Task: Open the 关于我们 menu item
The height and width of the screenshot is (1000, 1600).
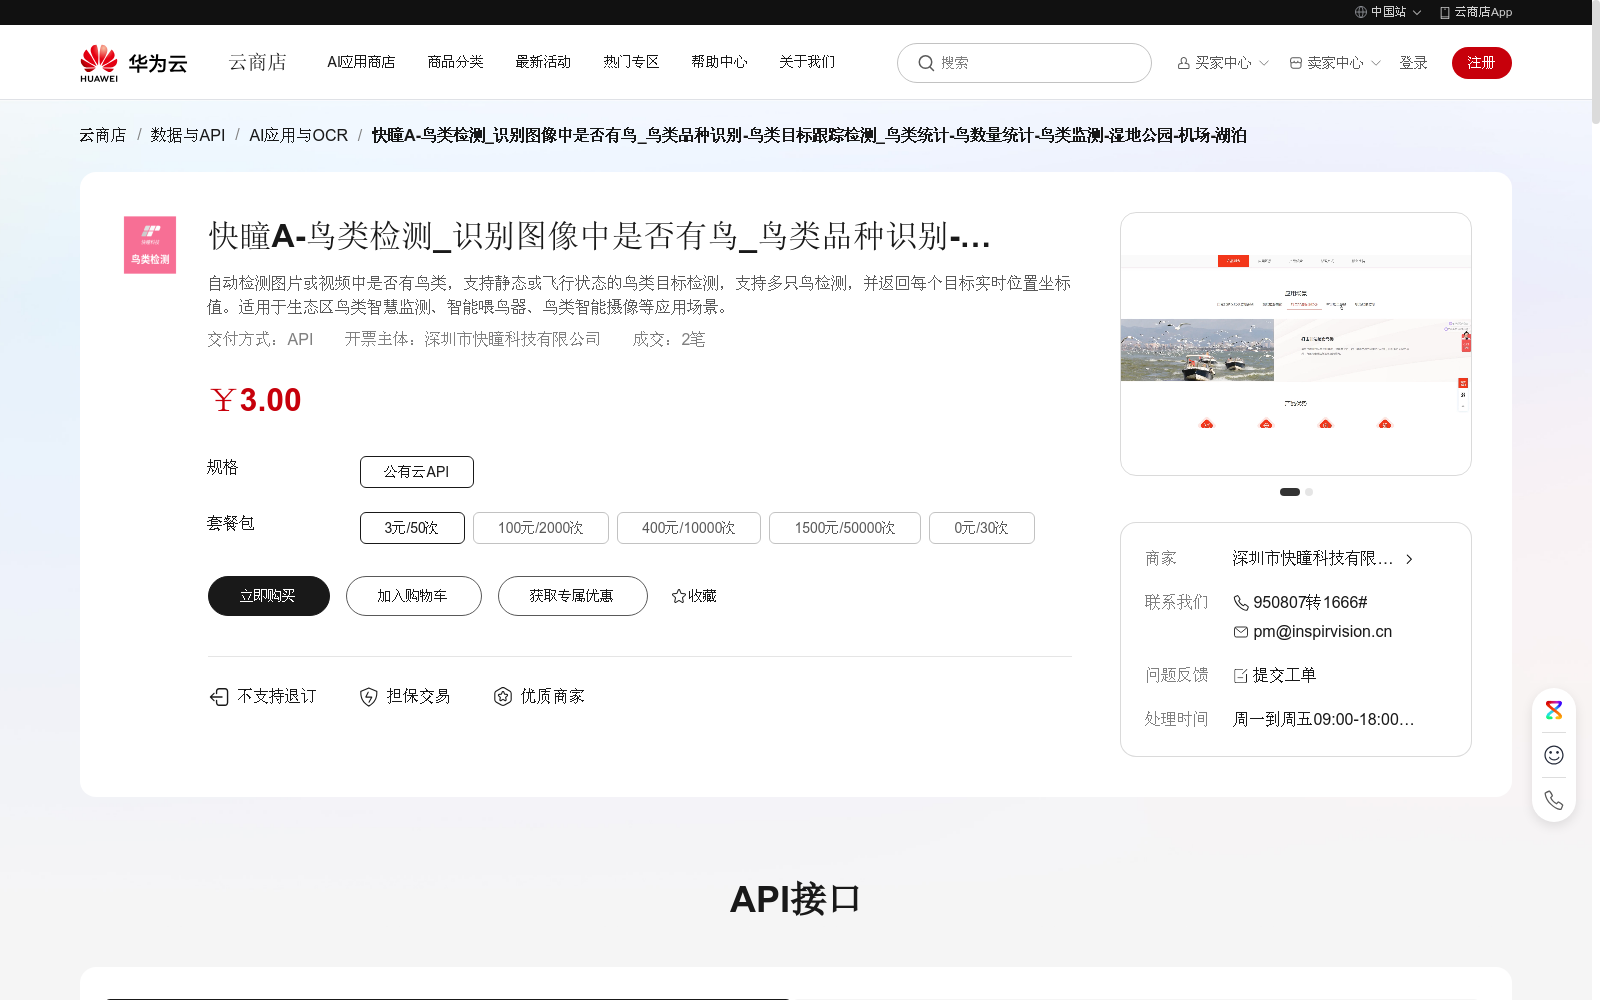Action: point(807,62)
